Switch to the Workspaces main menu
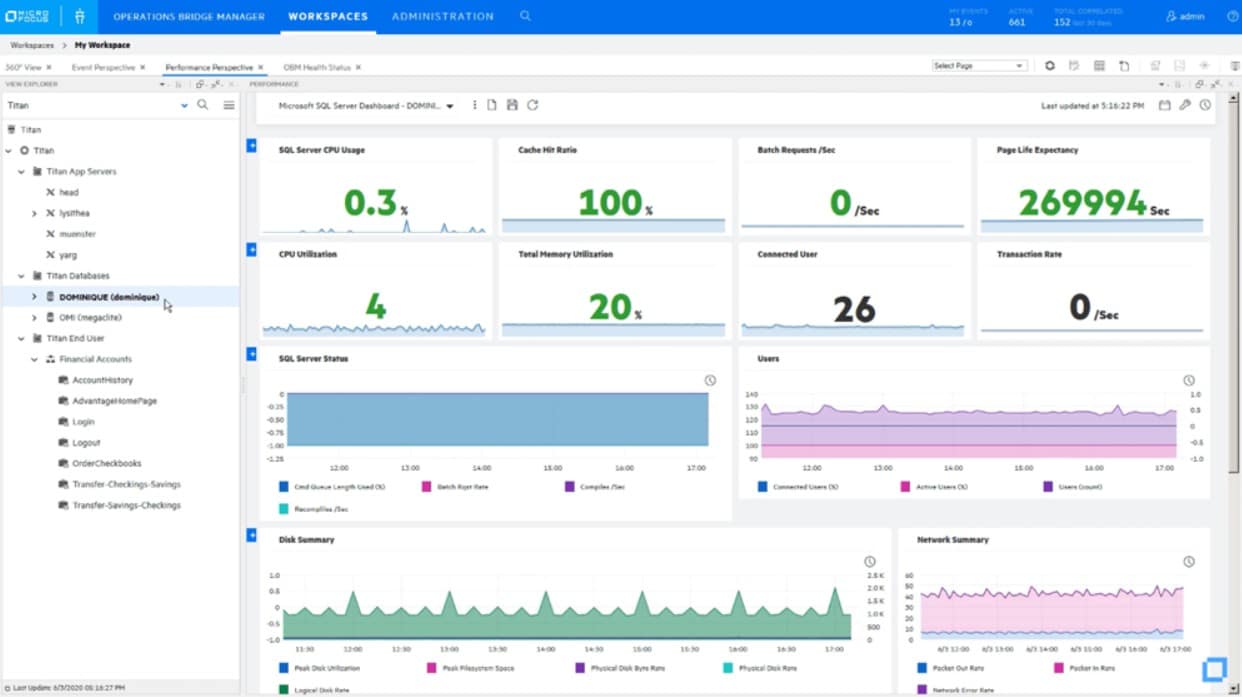 point(328,16)
